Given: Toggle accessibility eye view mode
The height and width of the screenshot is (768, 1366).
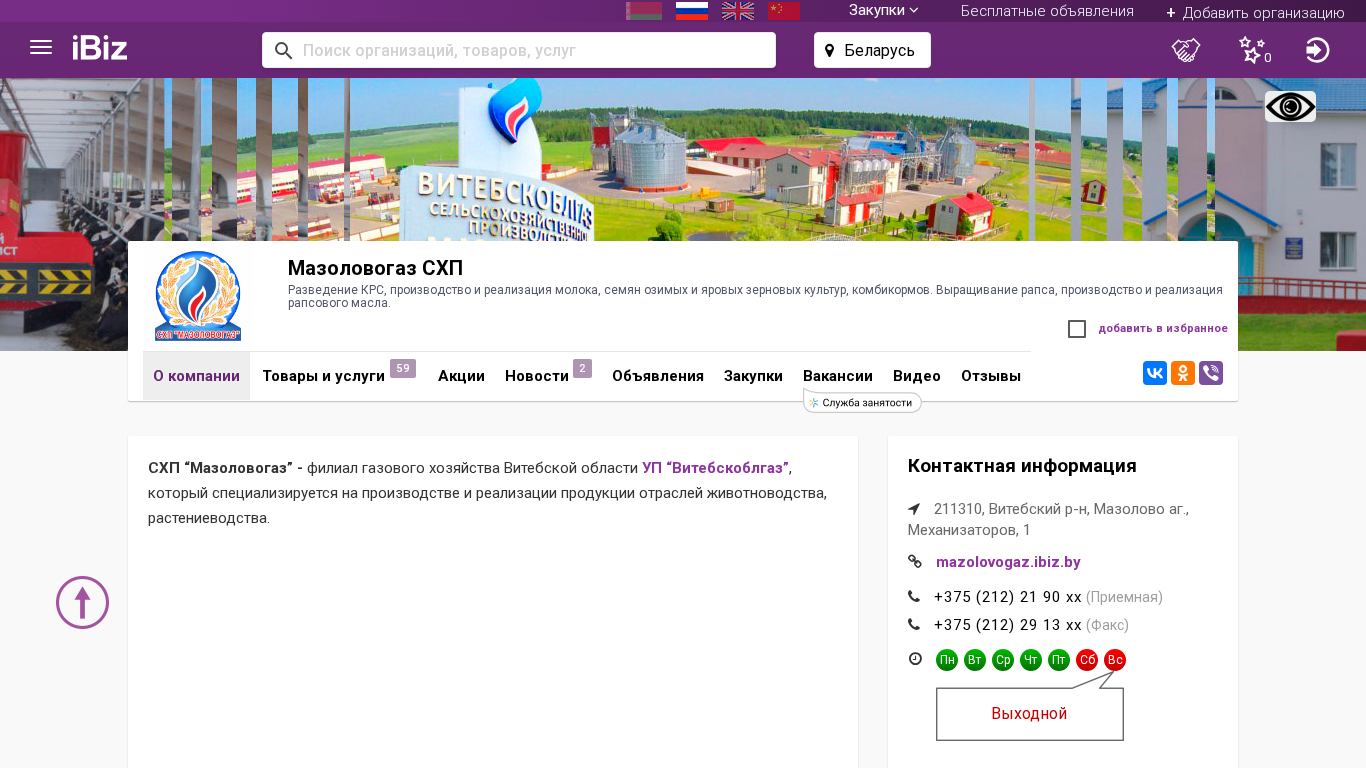Looking at the screenshot, I should click(x=1290, y=107).
